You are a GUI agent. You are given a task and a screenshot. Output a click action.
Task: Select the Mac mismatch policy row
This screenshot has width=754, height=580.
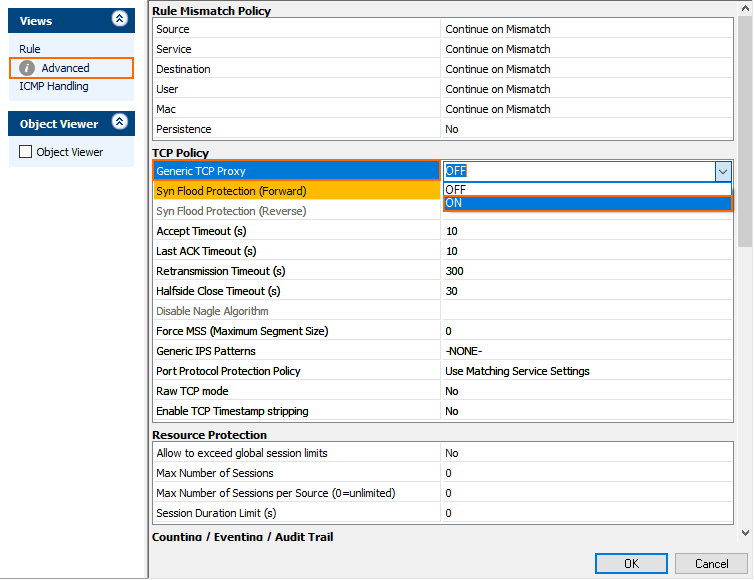297,109
